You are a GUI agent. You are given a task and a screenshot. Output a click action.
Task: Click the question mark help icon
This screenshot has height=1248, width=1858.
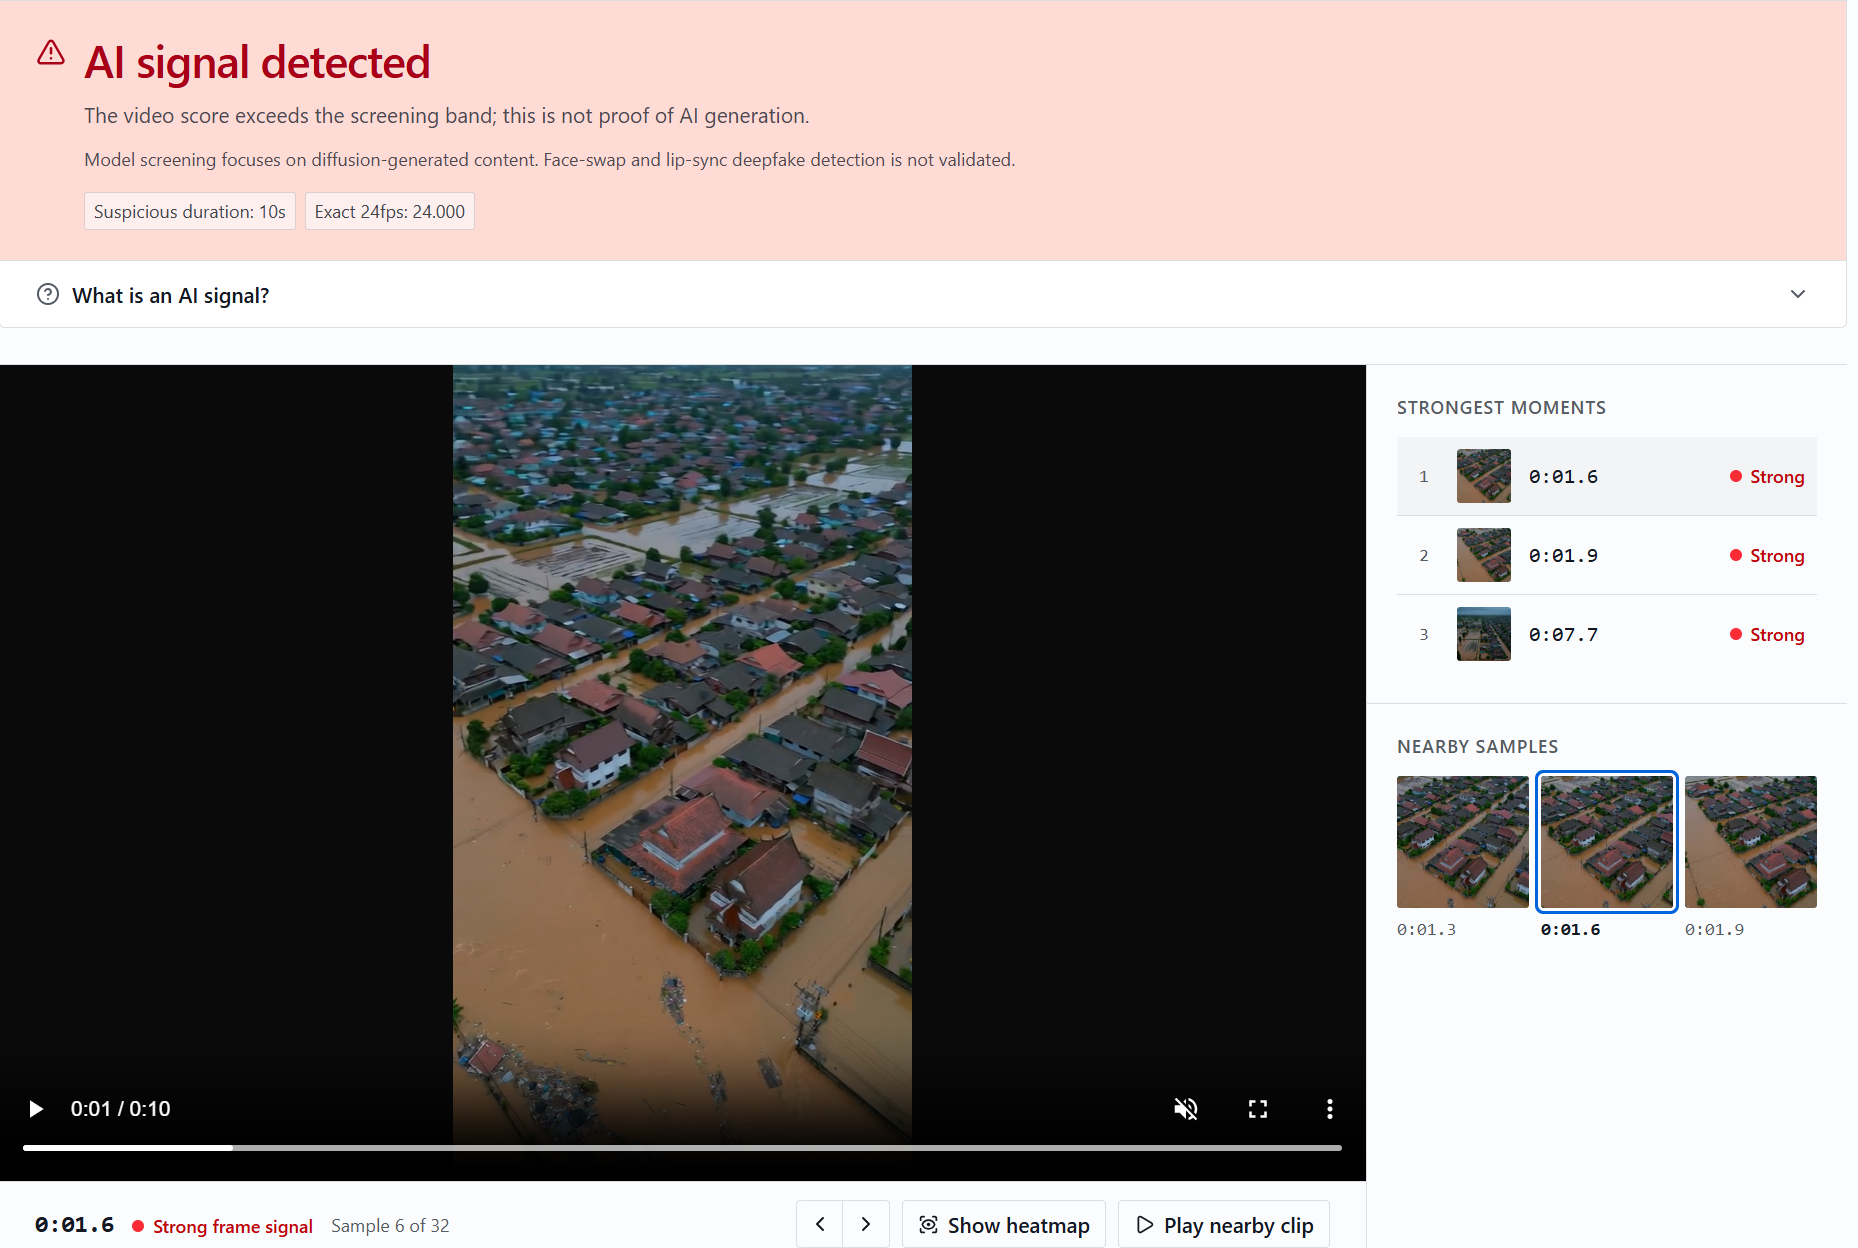click(48, 294)
